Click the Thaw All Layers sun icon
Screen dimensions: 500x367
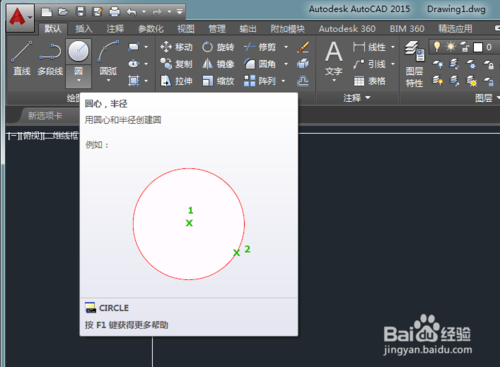pos(471,81)
